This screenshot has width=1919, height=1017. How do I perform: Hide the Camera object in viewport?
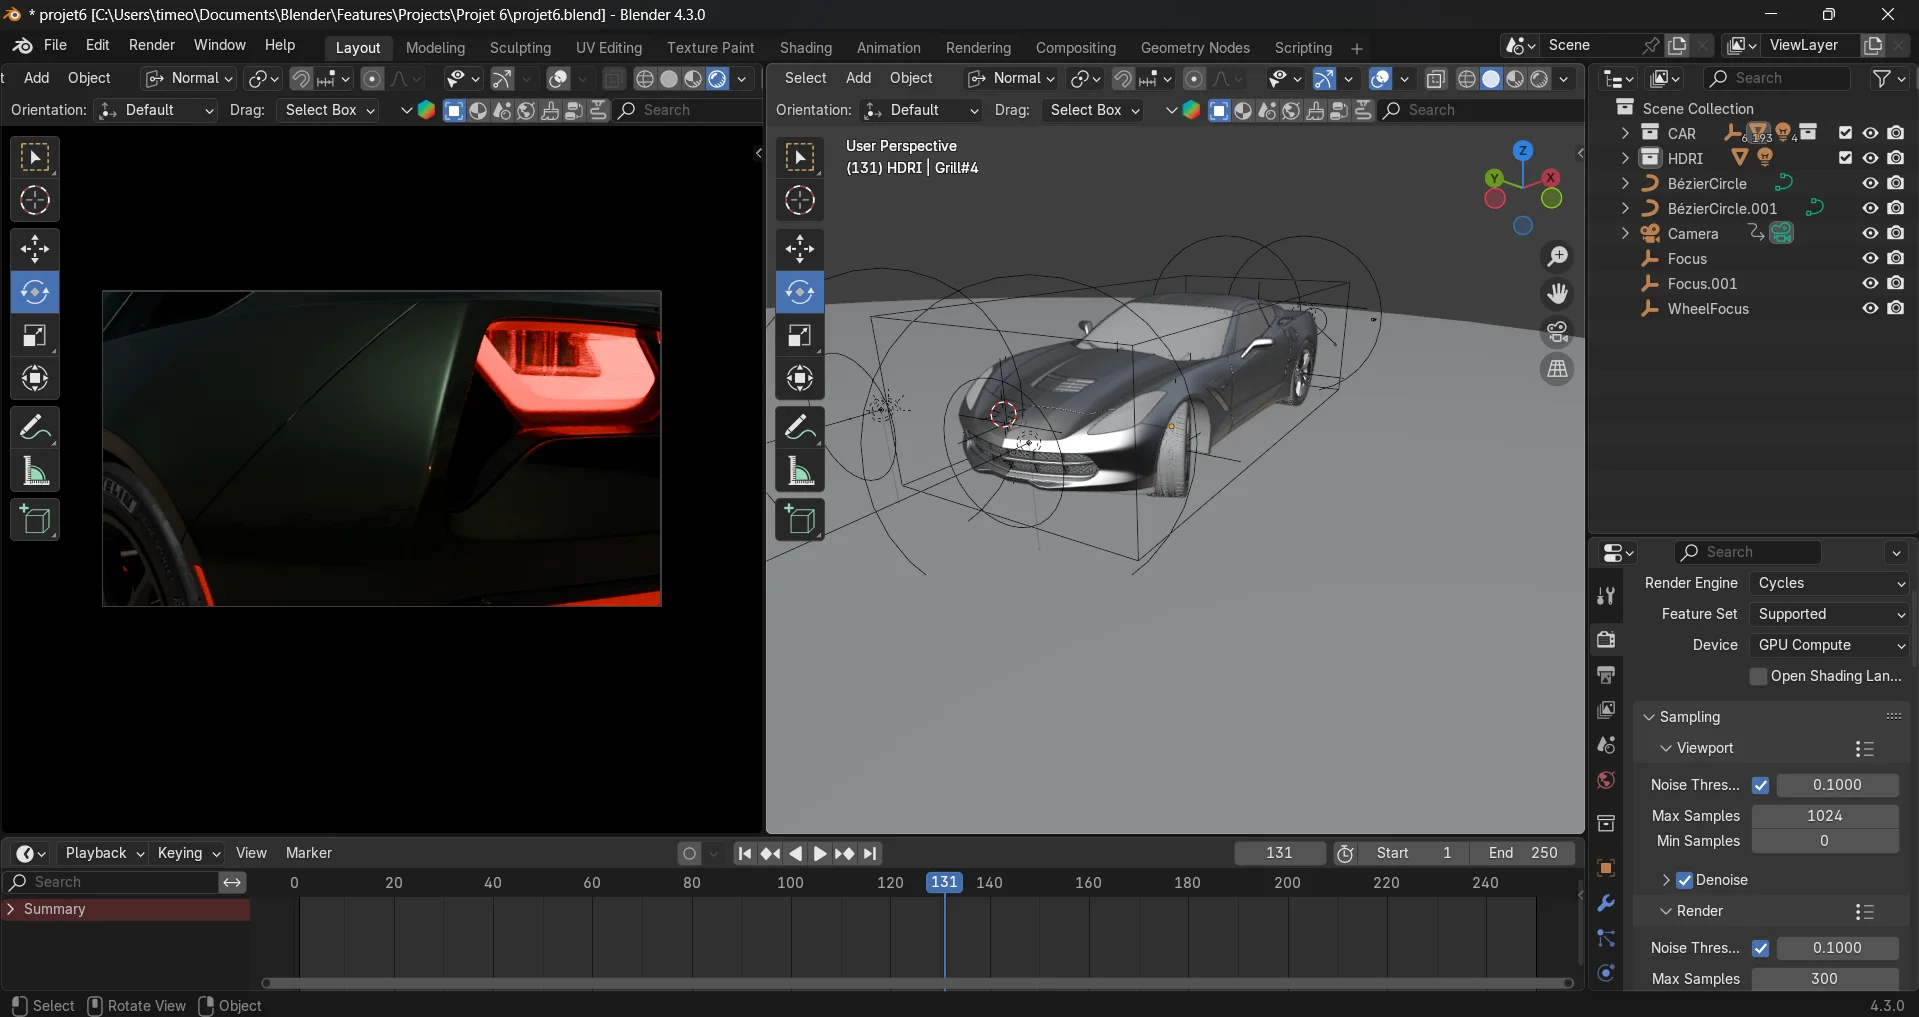coord(1870,233)
